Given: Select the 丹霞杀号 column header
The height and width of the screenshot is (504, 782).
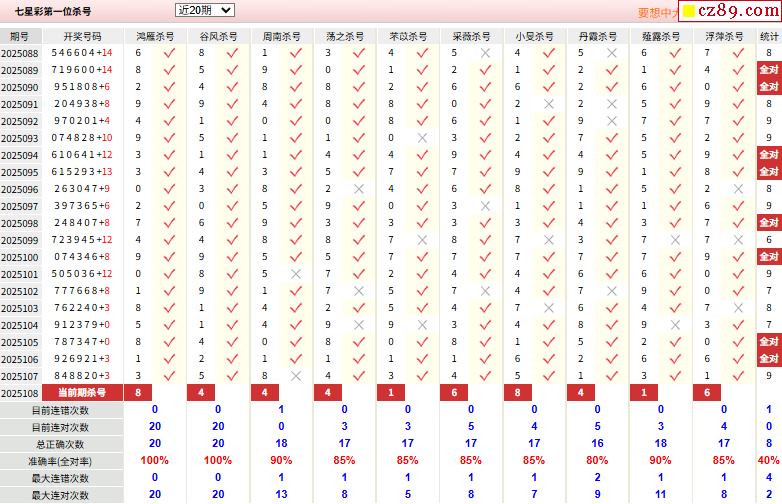Looking at the screenshot, I should point(597,36).
